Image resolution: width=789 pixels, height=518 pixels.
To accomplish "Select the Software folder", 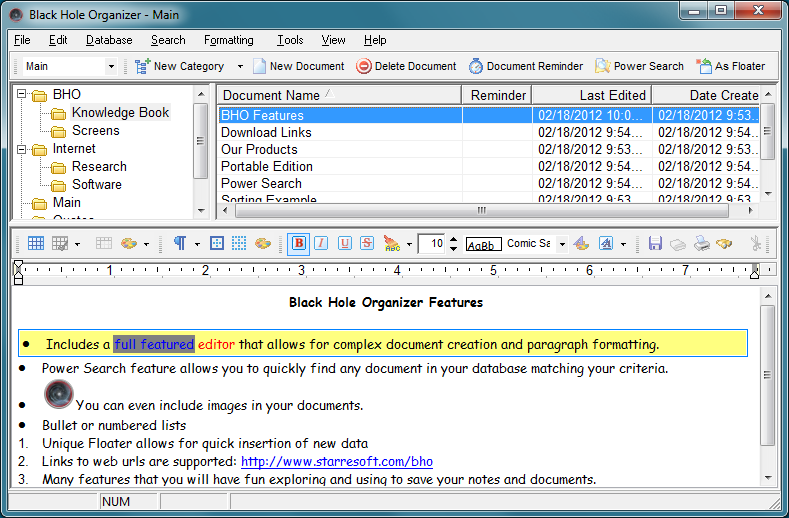I will (97, 185).
